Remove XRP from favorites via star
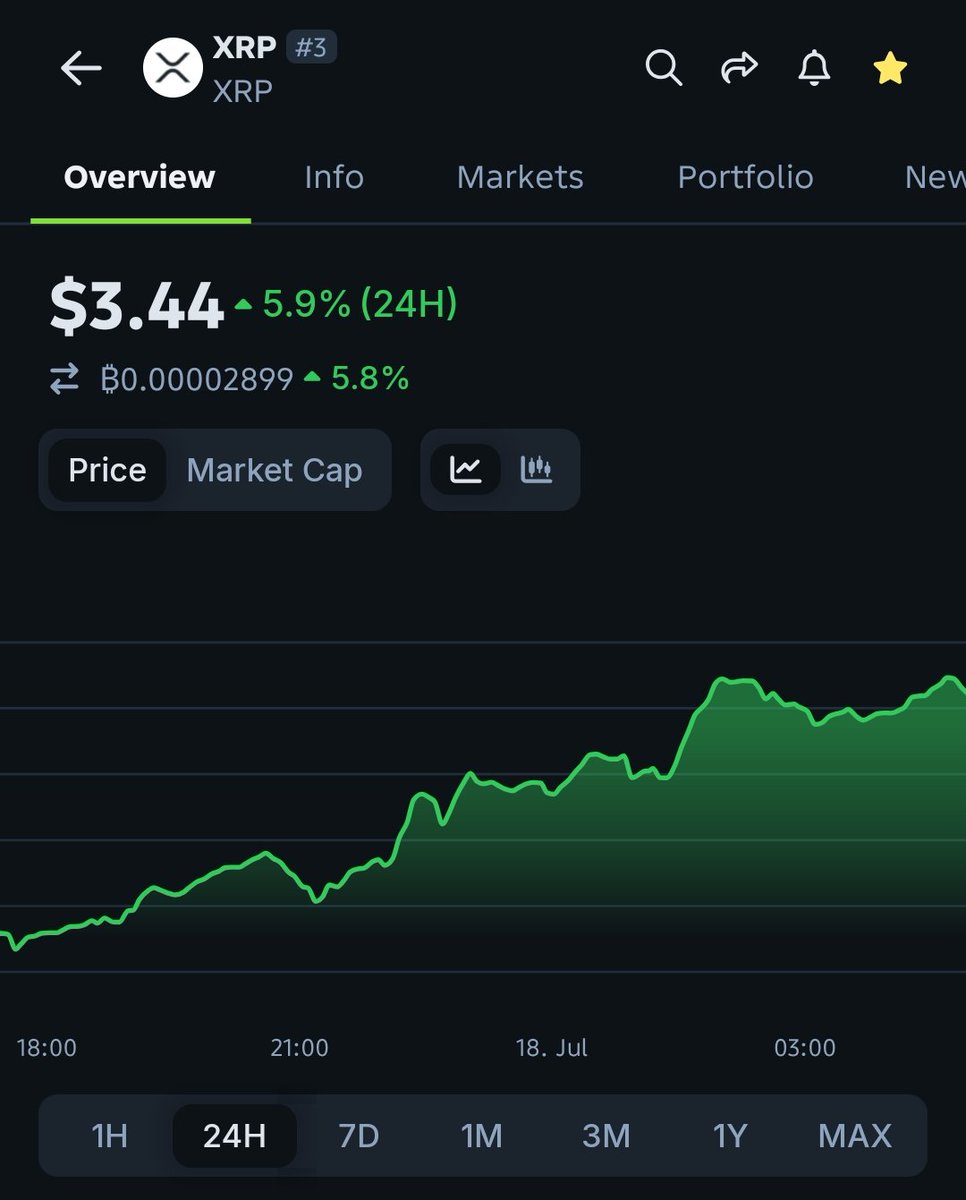The height and width of the screenshot is (1200, 966). click(x=889, y=68)
